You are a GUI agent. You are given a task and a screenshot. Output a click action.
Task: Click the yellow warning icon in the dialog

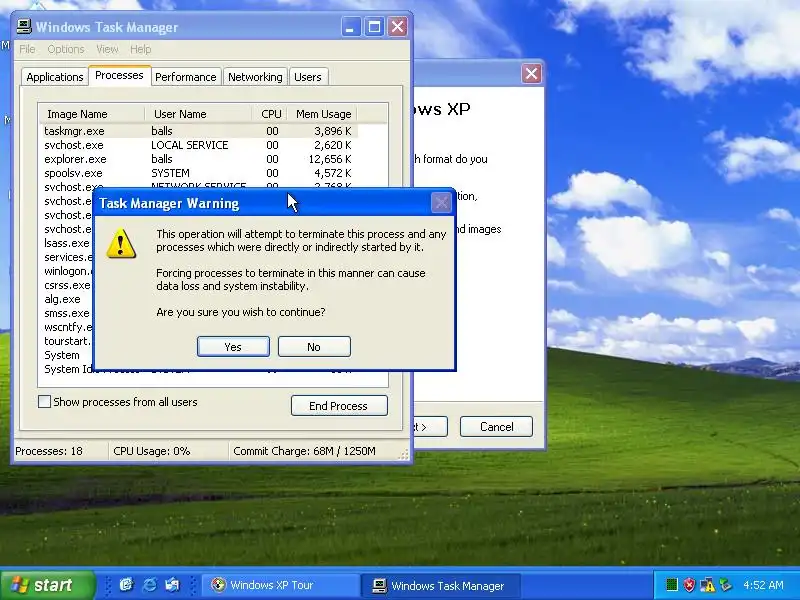tap(121, 243)
